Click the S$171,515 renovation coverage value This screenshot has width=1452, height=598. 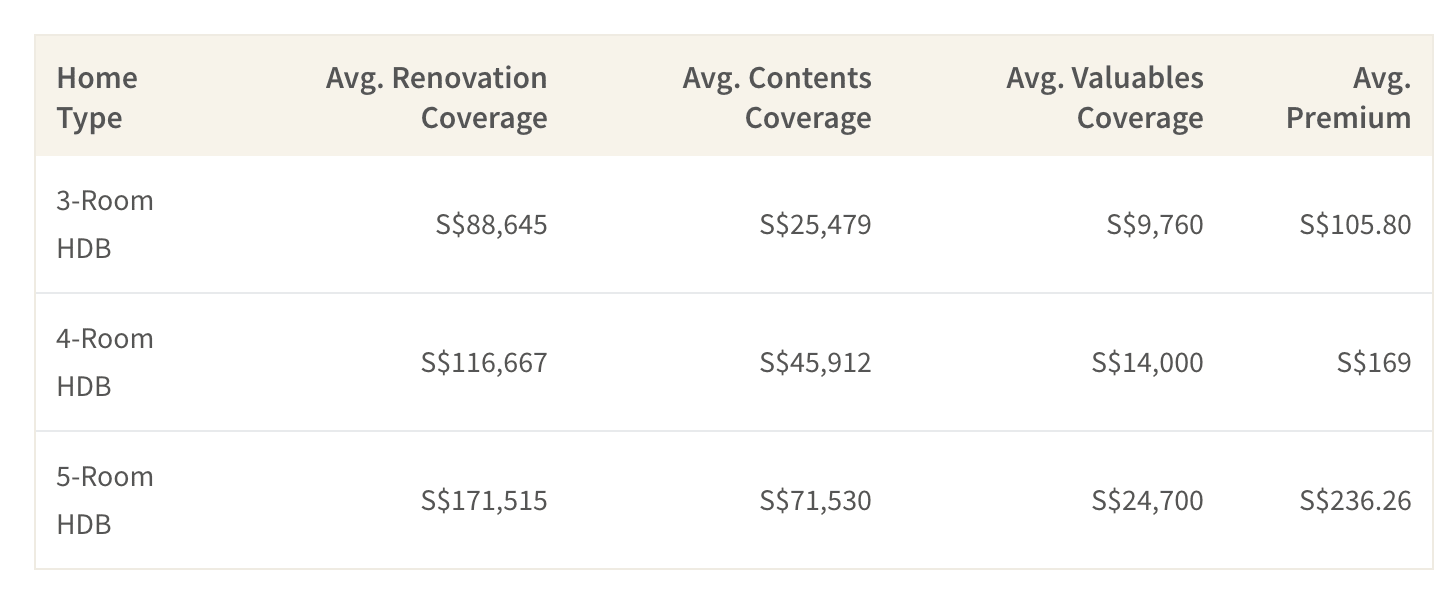tap(484, 500)
